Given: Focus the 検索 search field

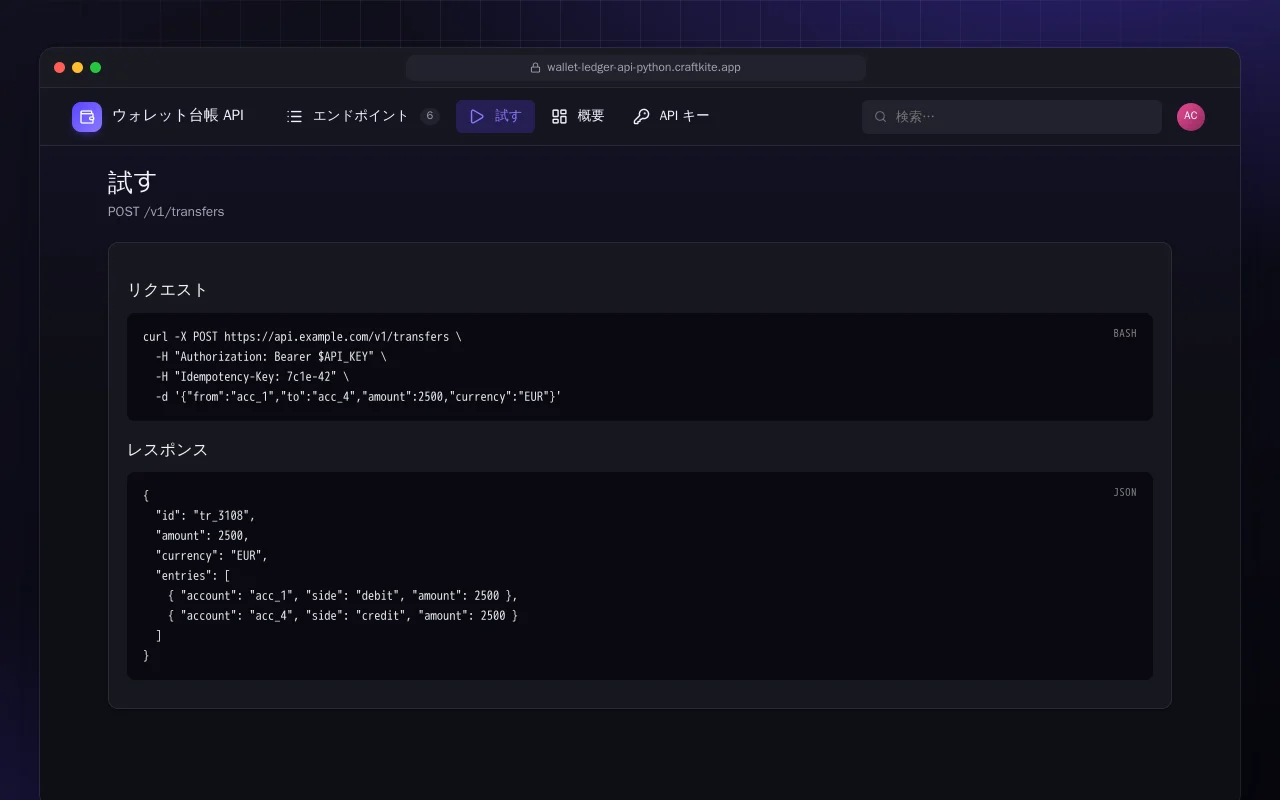Looking at the screenshot, I should coord(1012,117).
